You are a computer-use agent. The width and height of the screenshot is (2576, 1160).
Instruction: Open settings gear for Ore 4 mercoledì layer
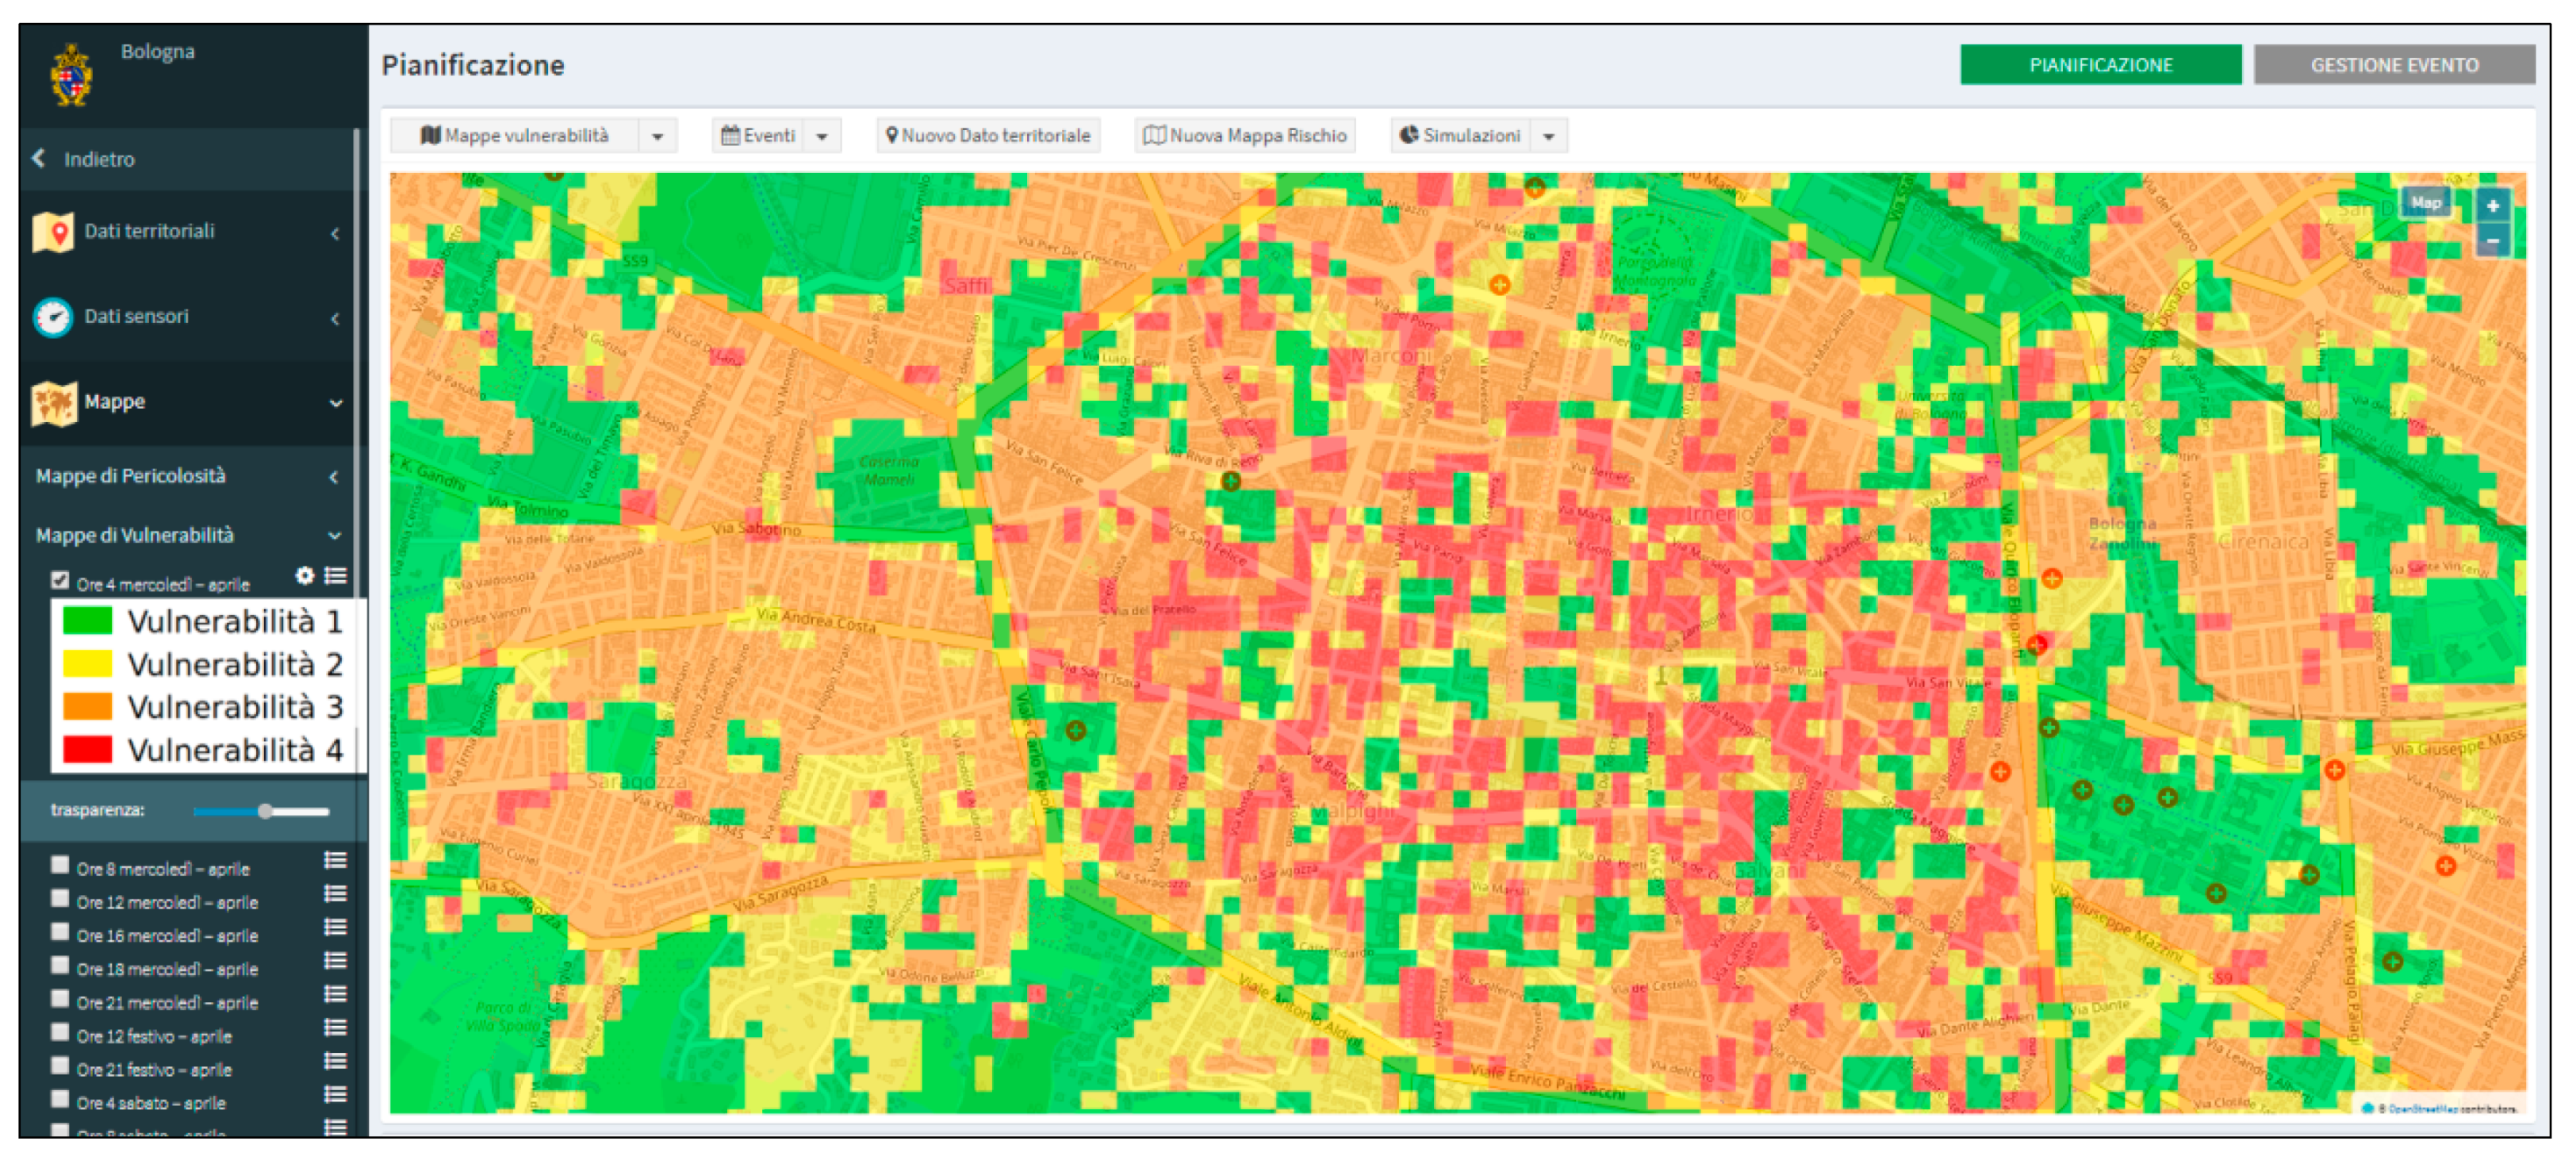pos(305,575)
